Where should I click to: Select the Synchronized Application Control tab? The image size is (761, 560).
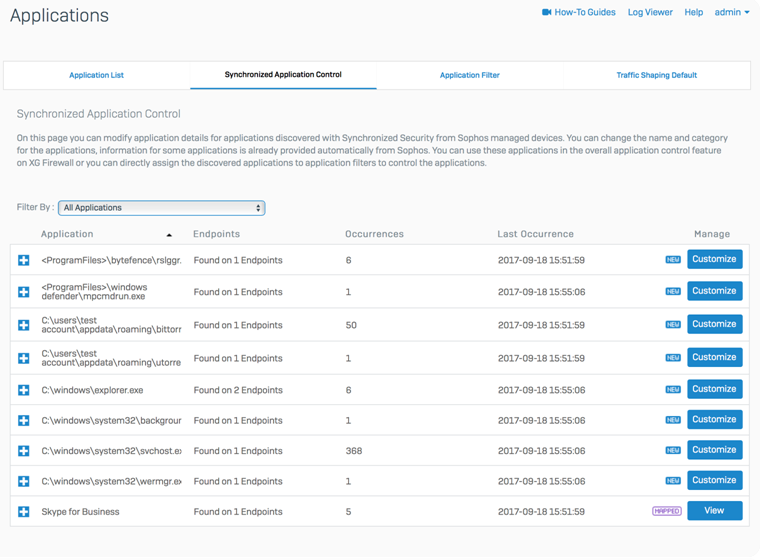[x=283, y=75]
